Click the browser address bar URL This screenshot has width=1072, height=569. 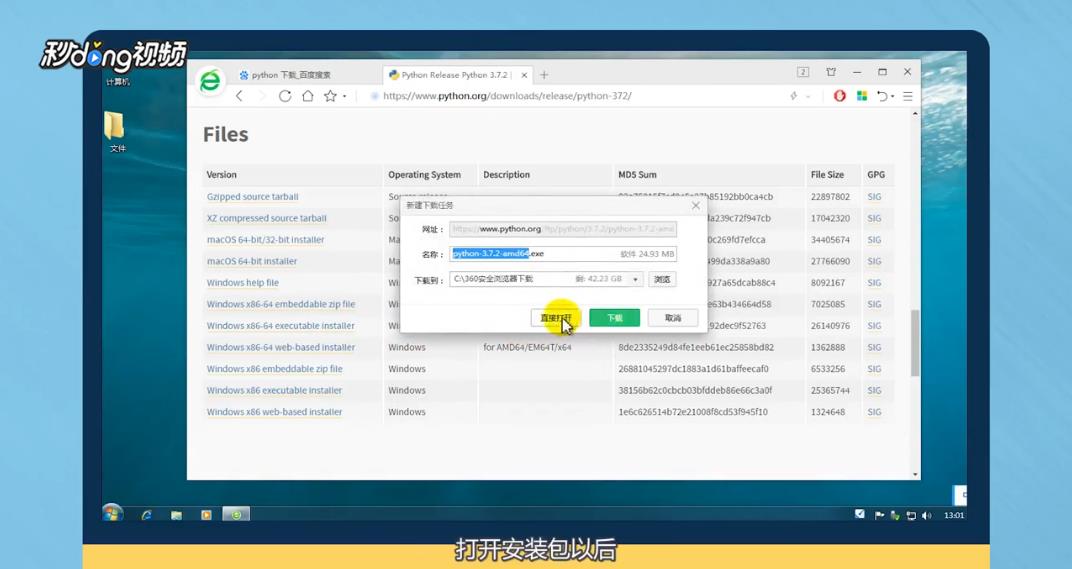coord(507,96)
